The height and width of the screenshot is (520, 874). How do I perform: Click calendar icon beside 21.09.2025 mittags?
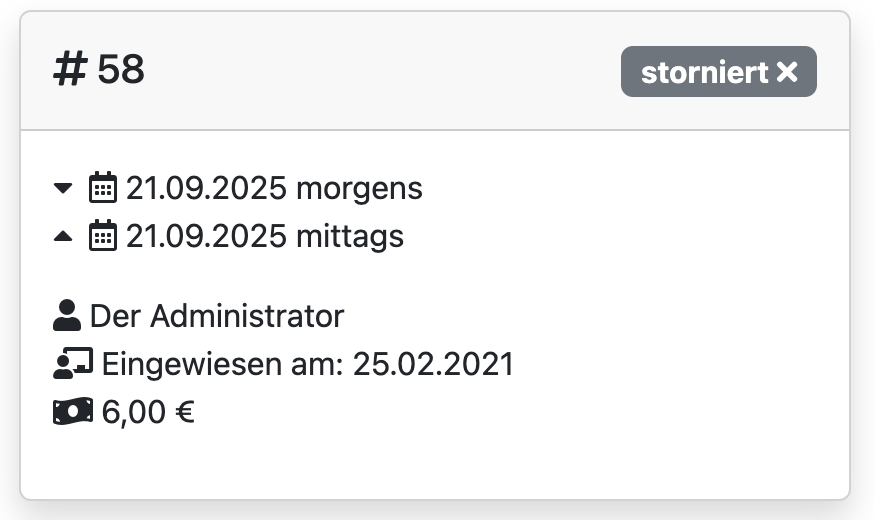point(103,235)
